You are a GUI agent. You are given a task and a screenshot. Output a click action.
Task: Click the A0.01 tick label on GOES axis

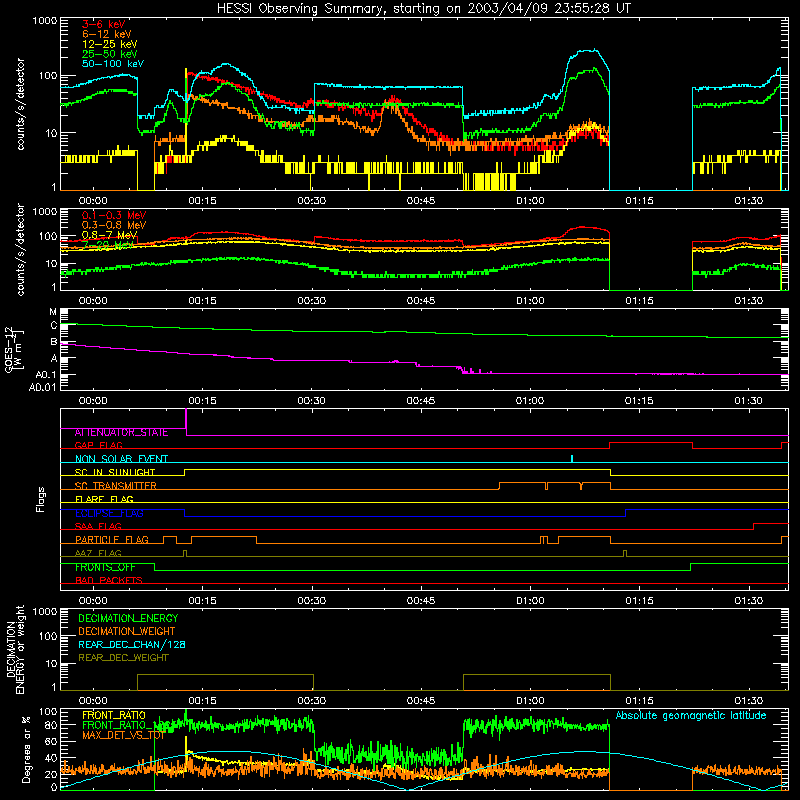[43, 387]
